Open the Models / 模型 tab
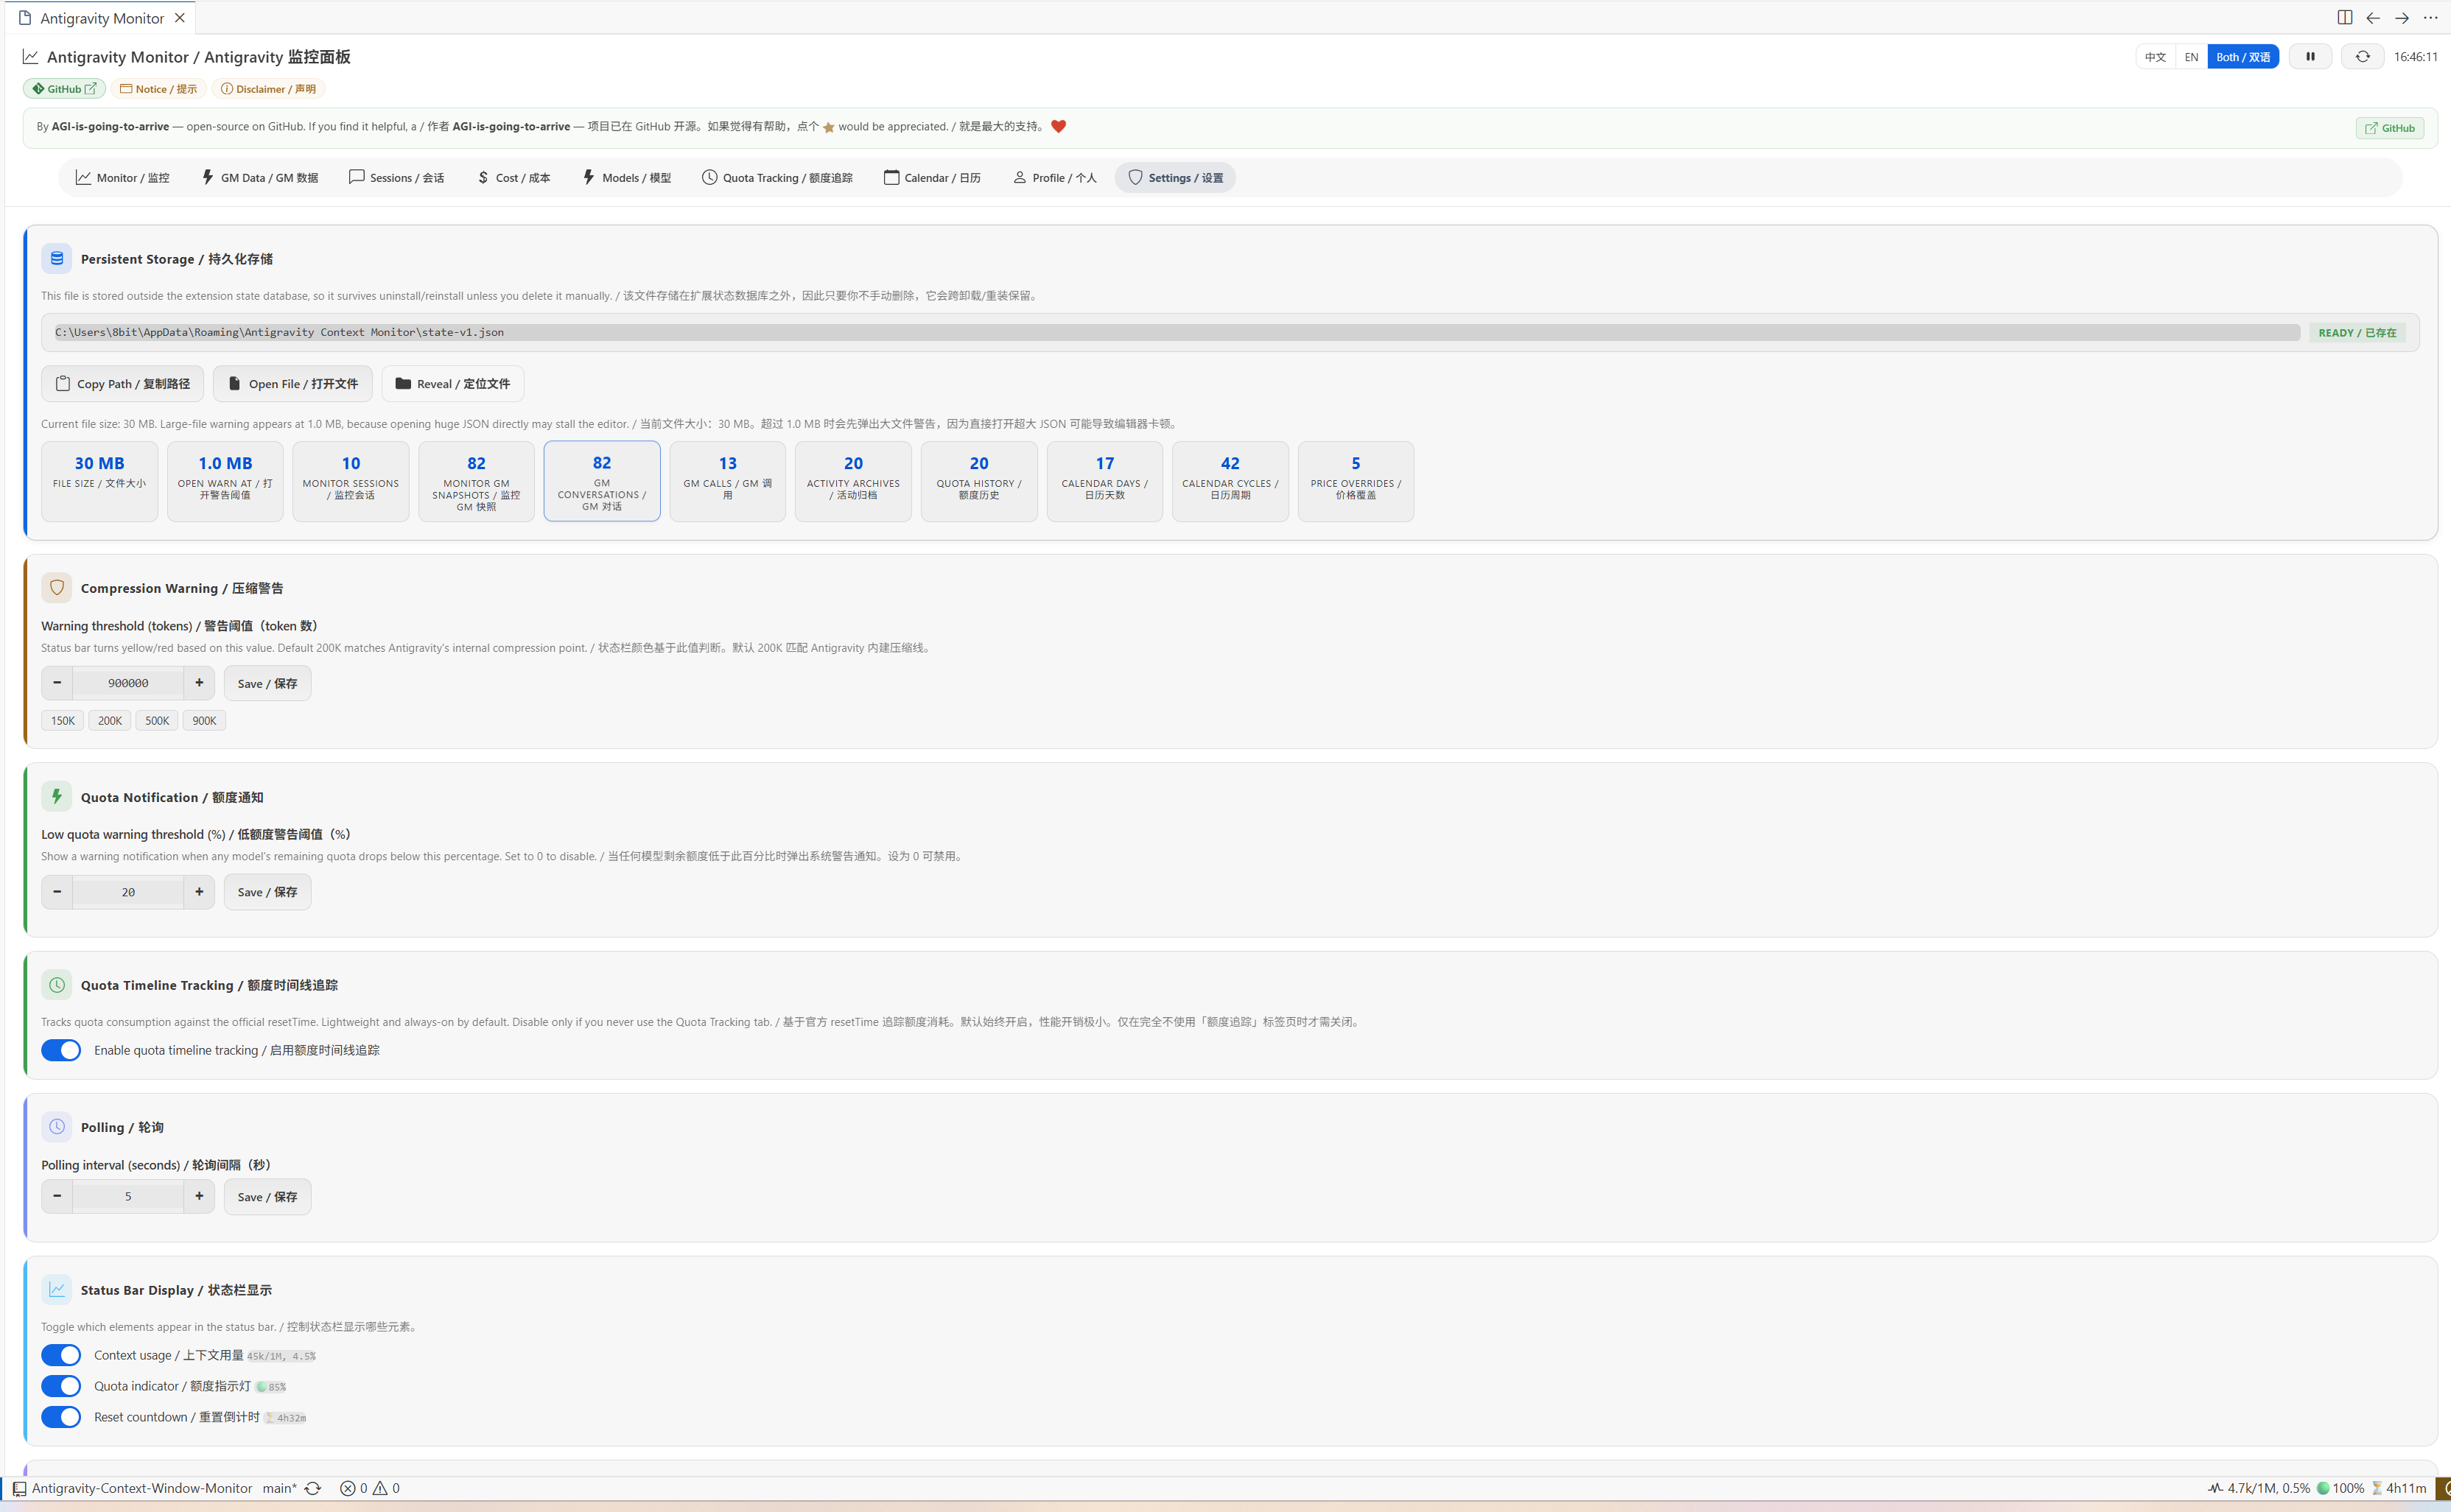Image resolution: width=2451 pixels, height=1512 pixels. [x=627, y=178]
